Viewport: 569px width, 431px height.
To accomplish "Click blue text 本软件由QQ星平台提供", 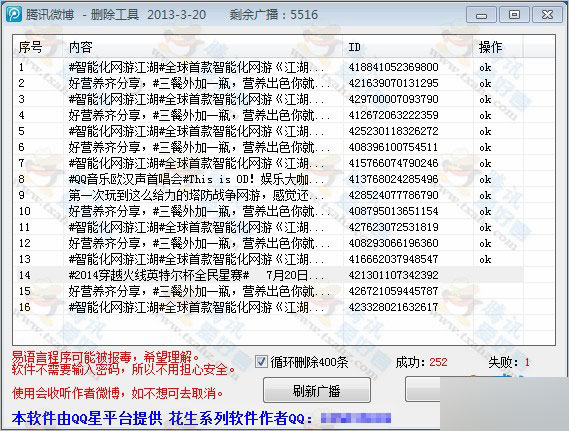I will point(87,418).
